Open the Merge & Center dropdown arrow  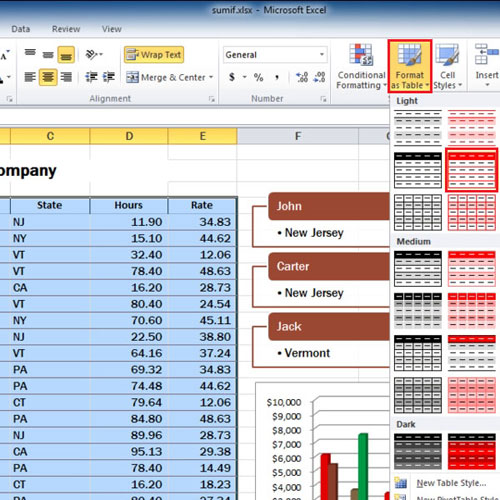211,77
